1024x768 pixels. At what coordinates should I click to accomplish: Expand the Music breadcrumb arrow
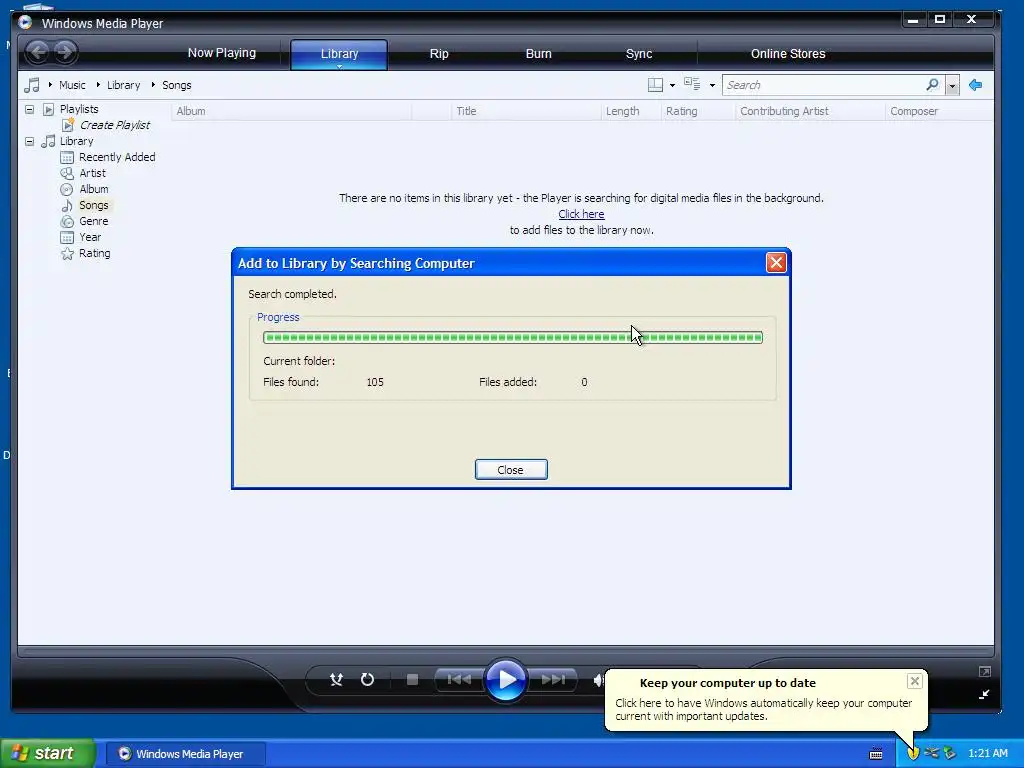coord(50,85)
